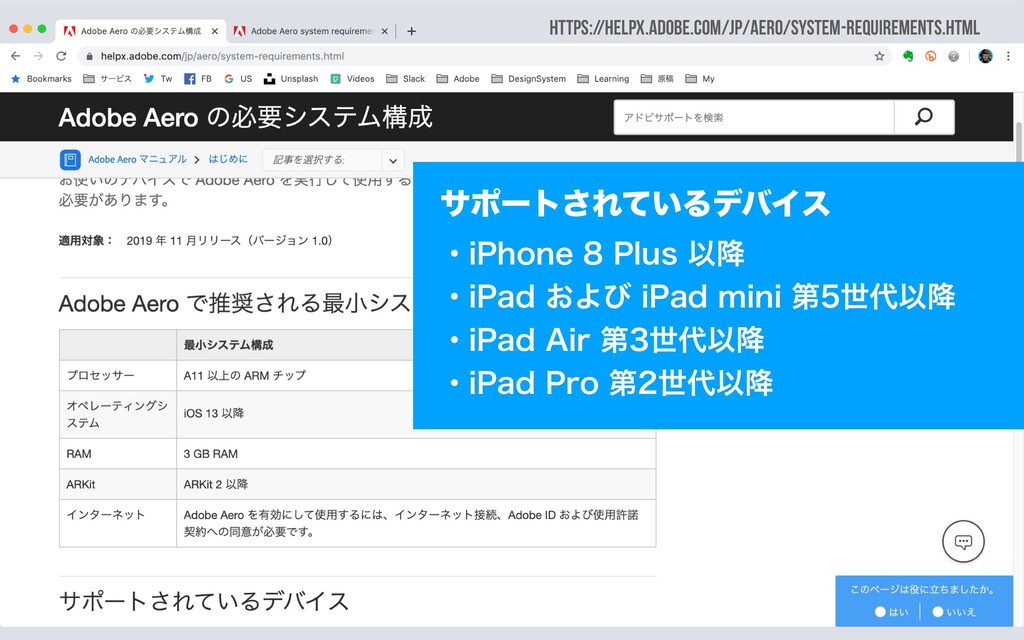Close the Adobe Aero の必要システム構成 tab
1024x640 pixels.
(x=214, y=31)
